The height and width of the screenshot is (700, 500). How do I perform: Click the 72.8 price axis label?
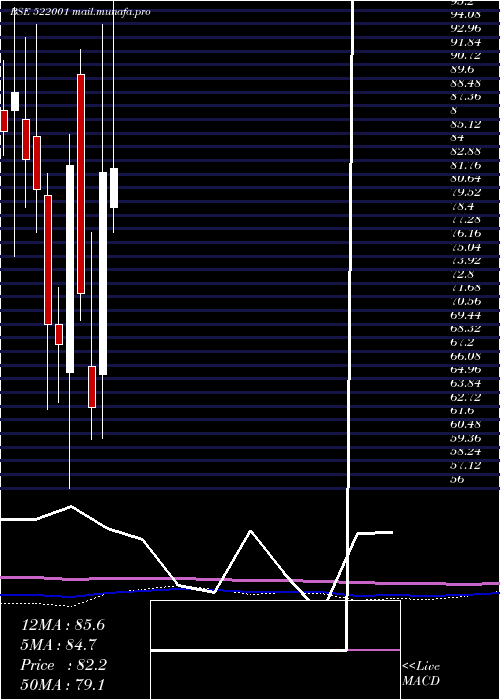[x=462, y=274]
